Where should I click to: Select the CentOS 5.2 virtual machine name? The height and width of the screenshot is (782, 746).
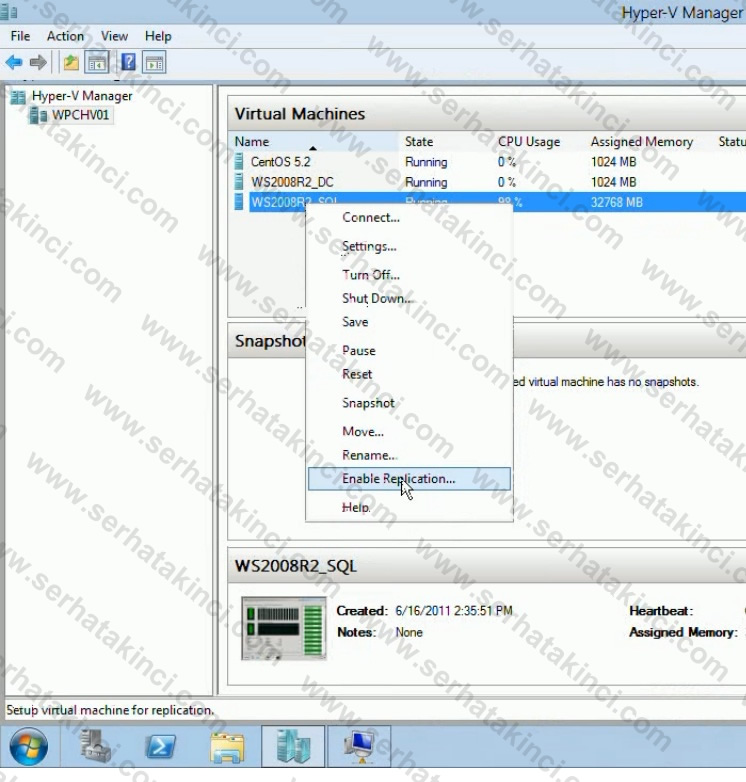pos(280,162)
